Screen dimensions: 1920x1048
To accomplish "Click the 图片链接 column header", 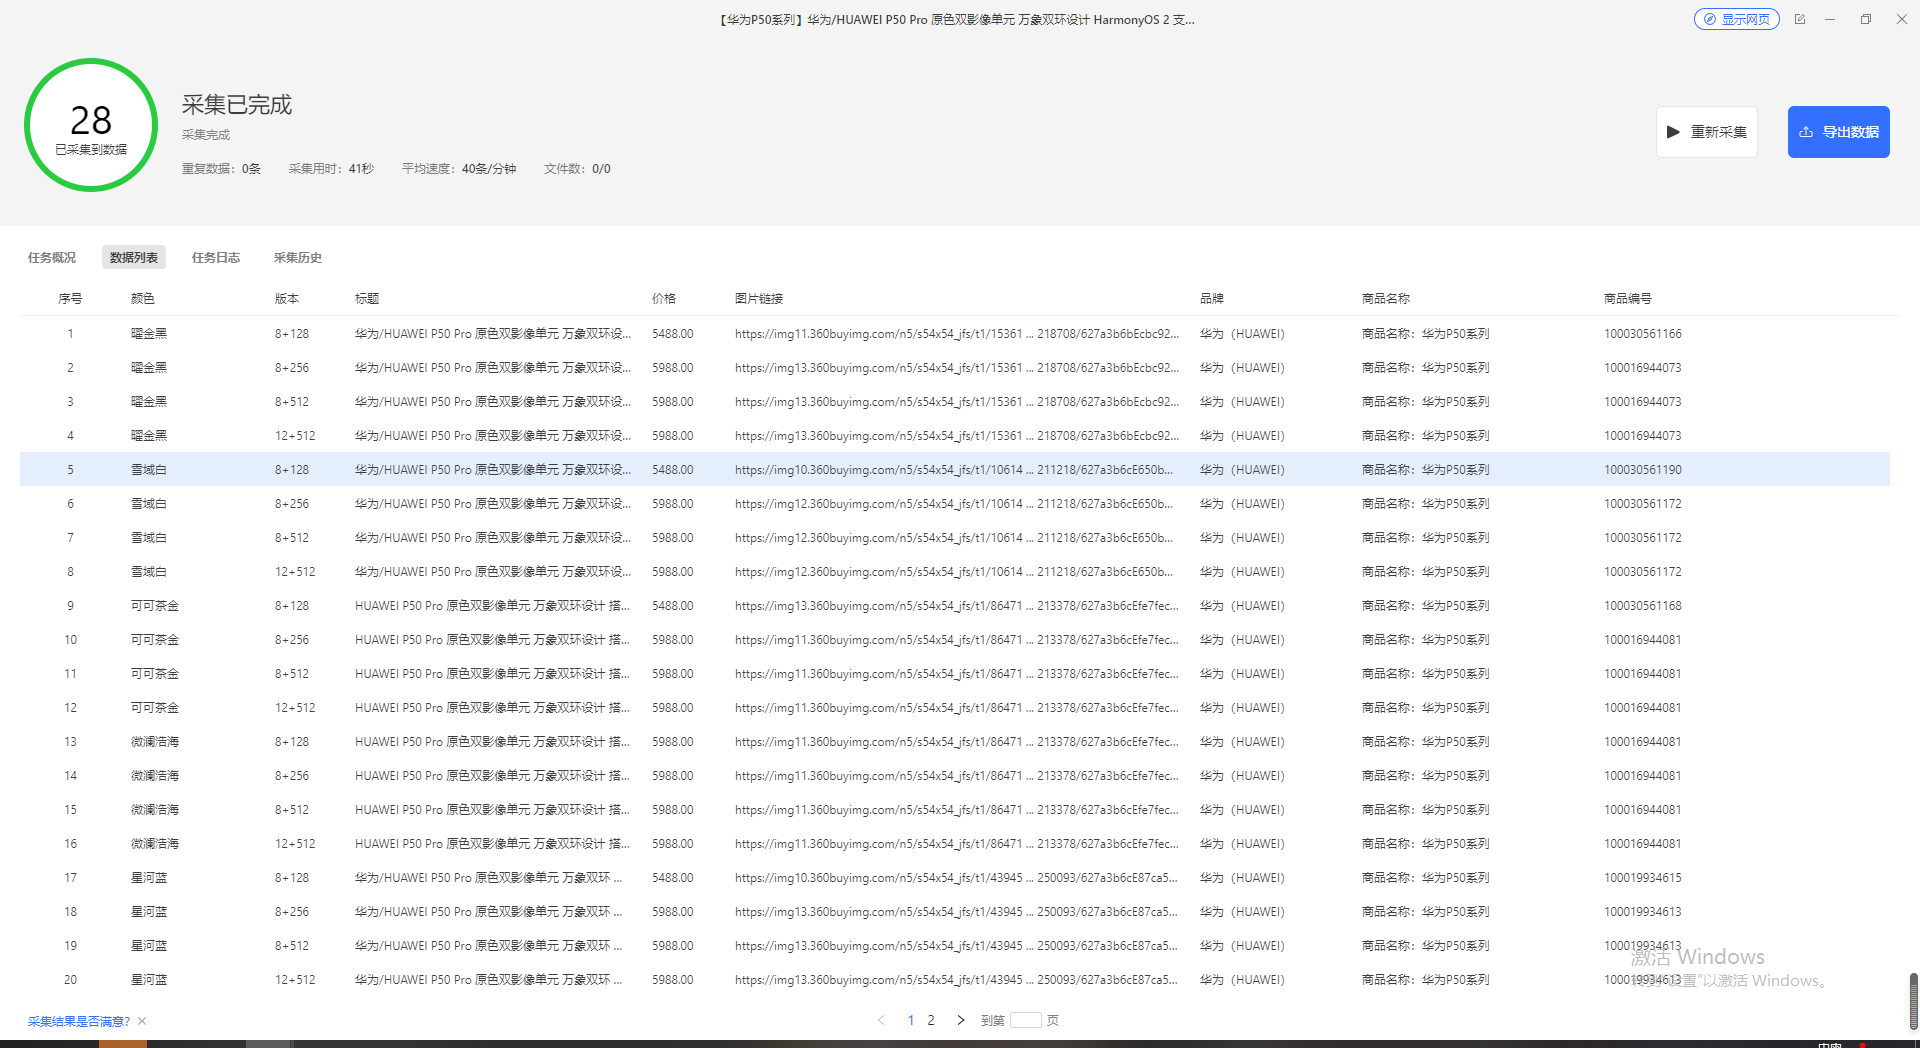I will pyautogui.click(x=759, y=298).
